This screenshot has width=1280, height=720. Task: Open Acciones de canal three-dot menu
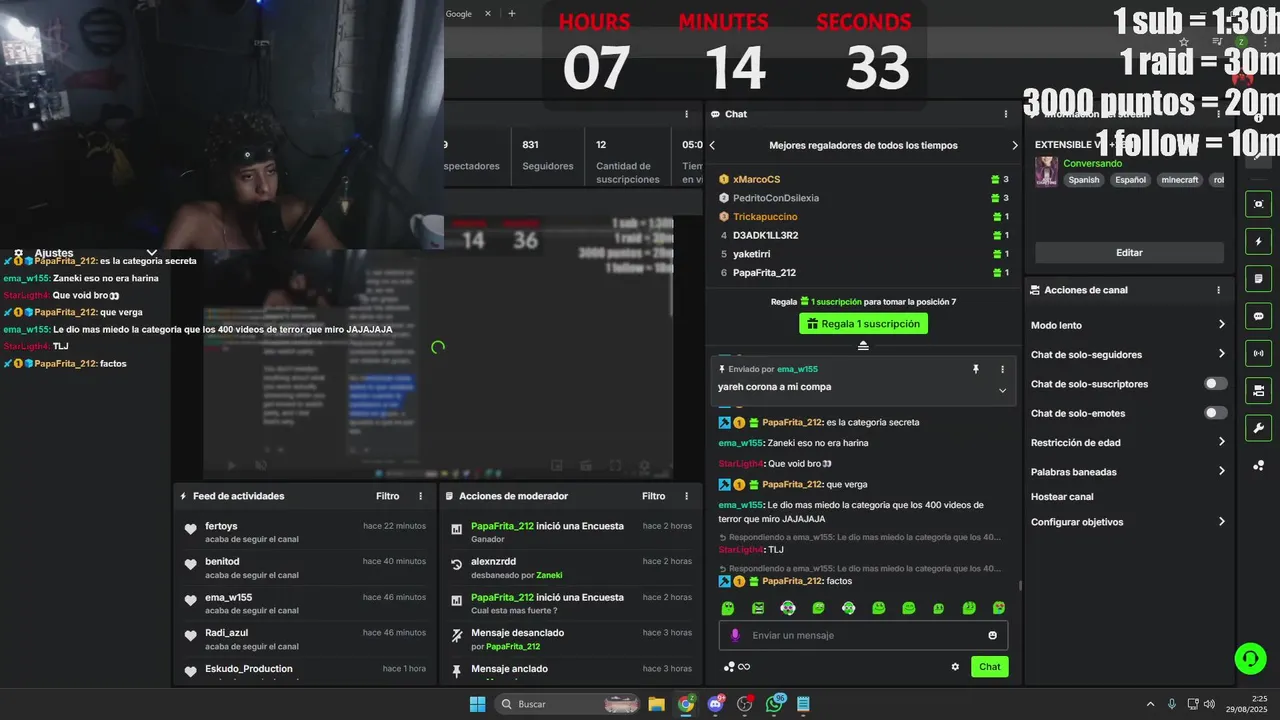click(1218, 290)
